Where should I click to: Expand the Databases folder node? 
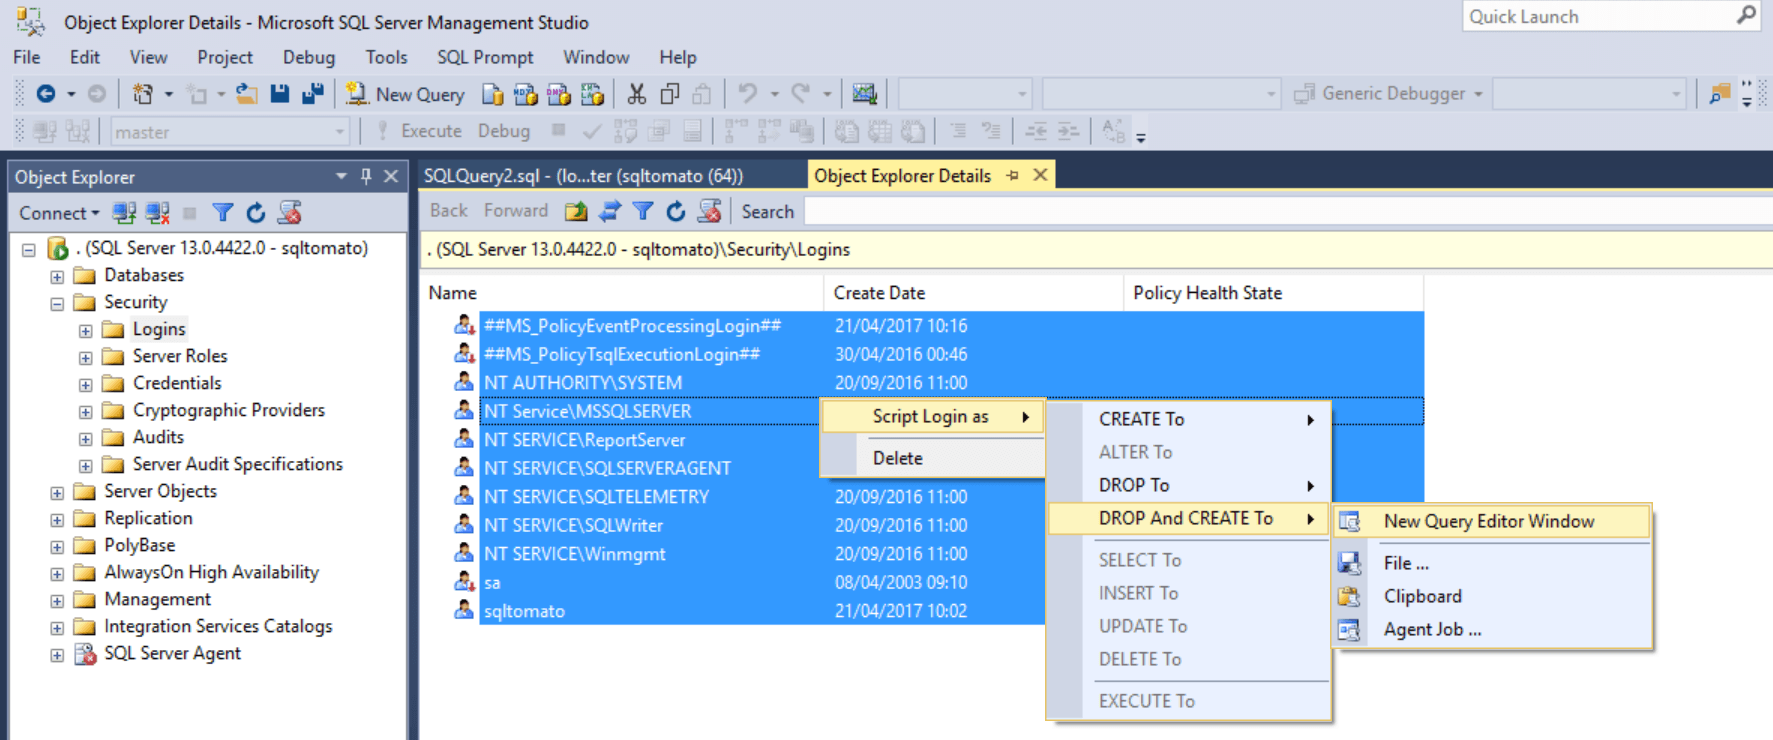[x=57, y=276]
